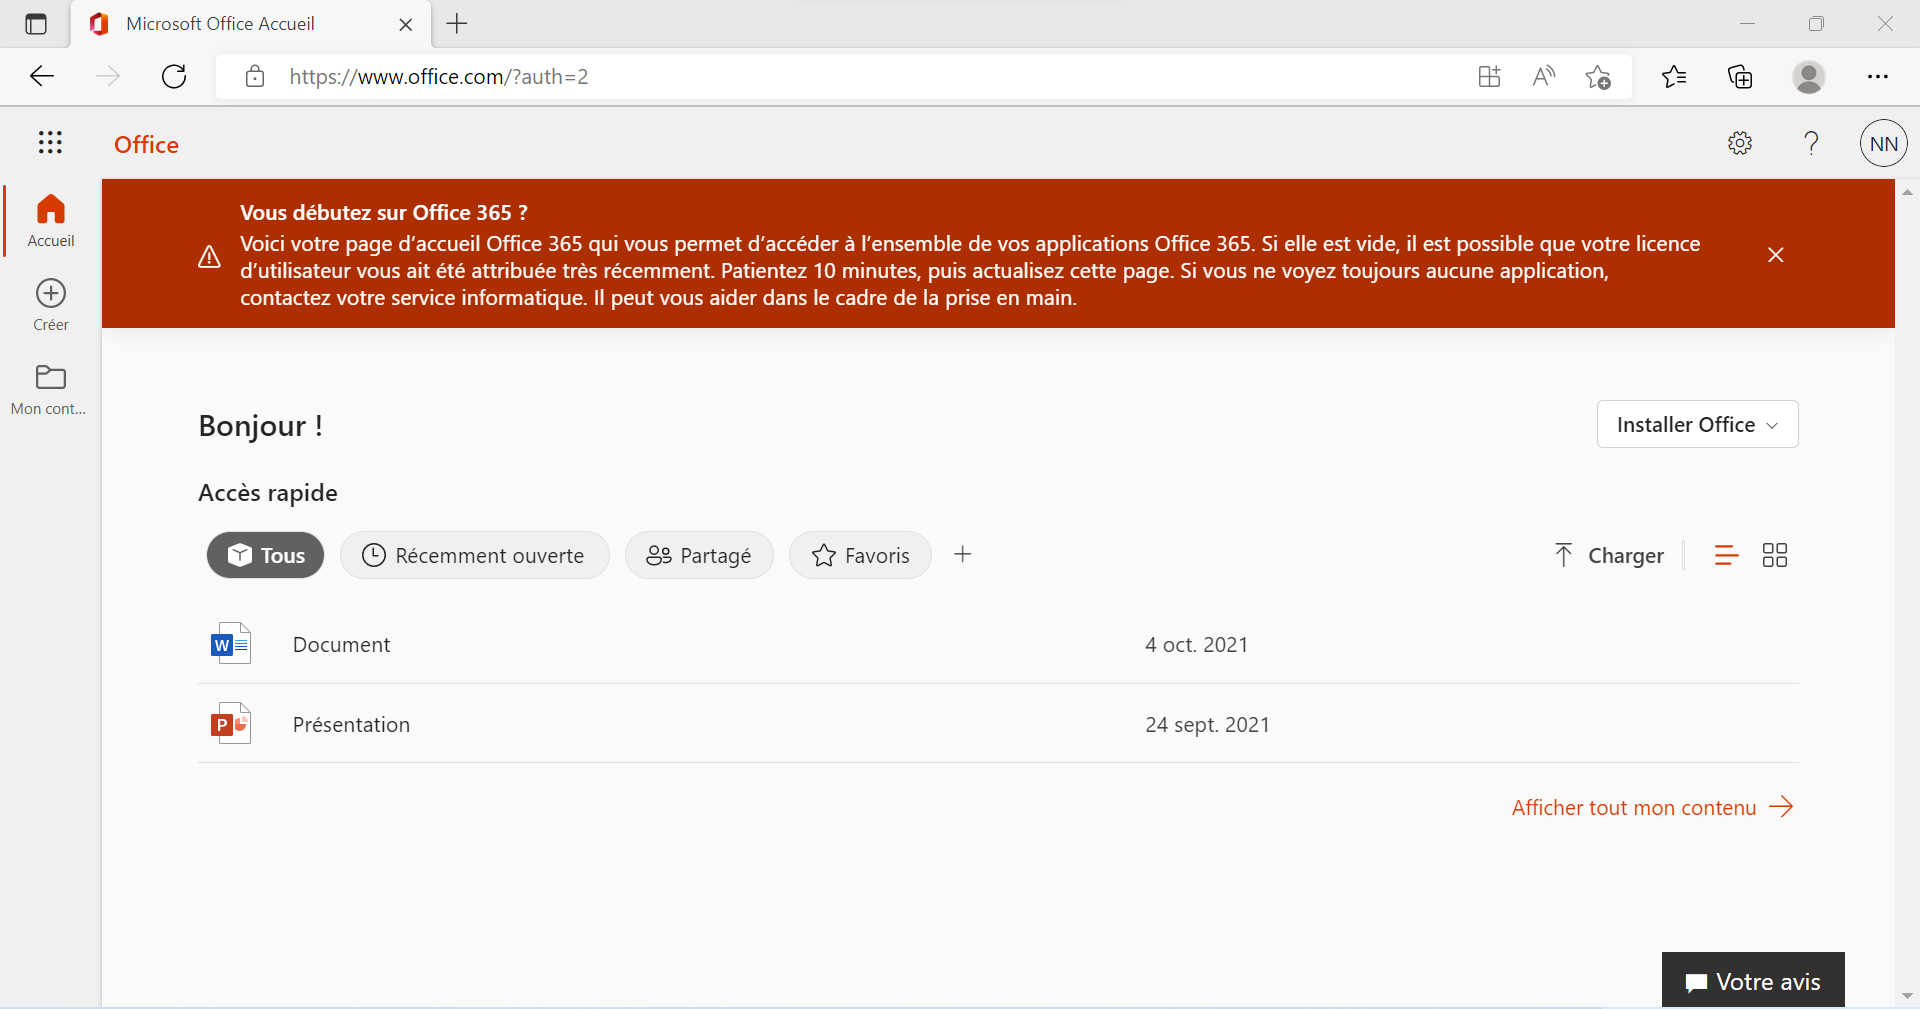
Task: Open the Favorites list
Action: (1674, 76)
